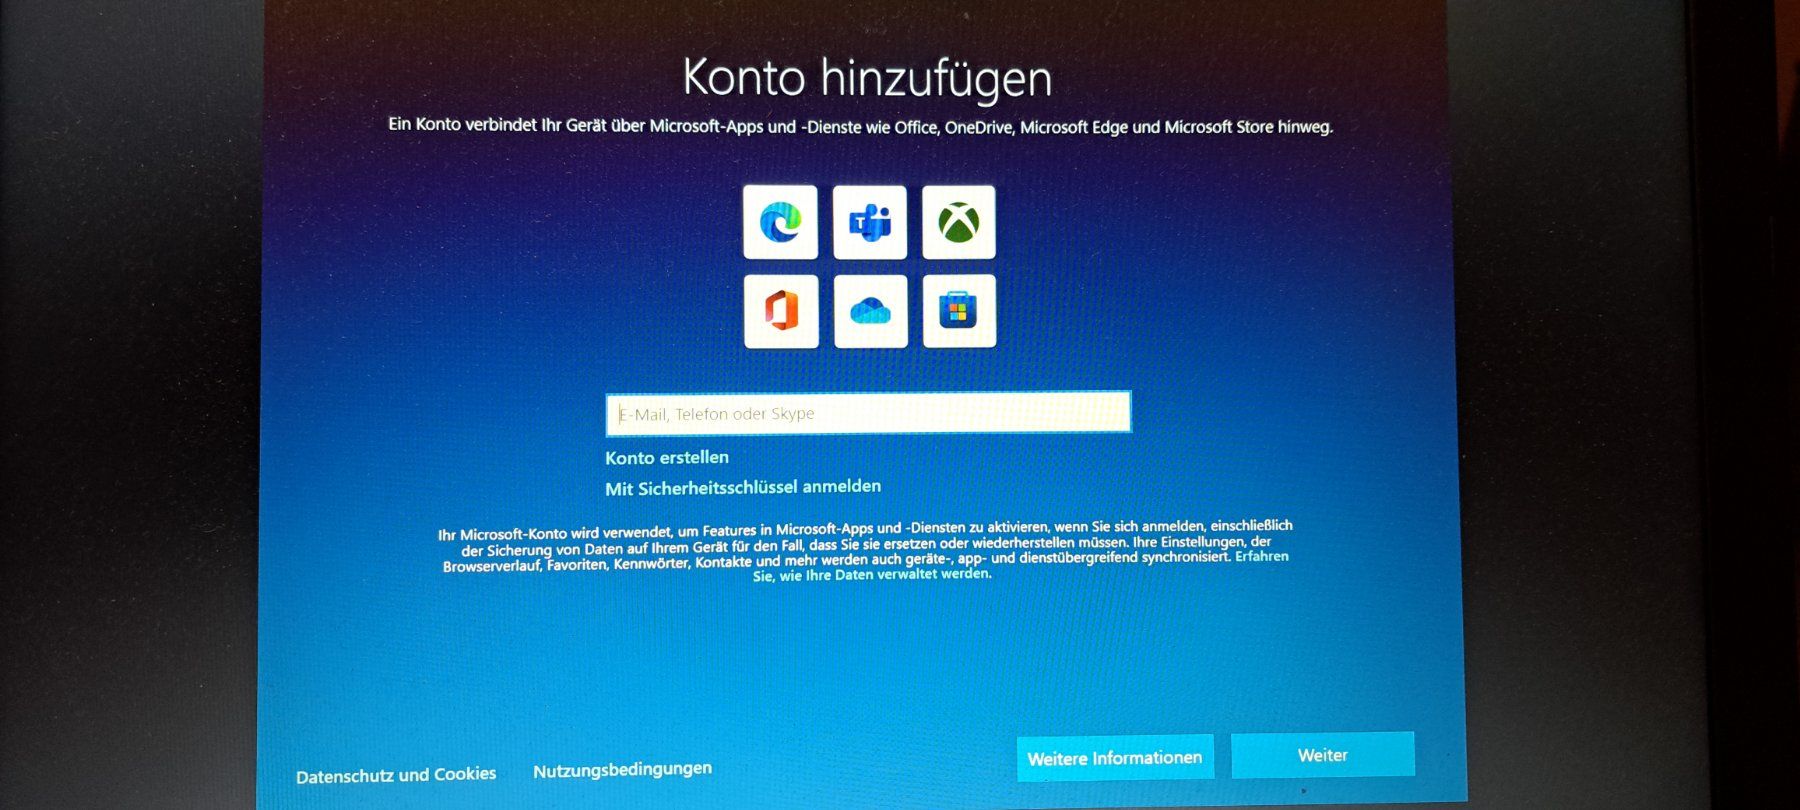Click the Xbox icon tile

(959, 222)
